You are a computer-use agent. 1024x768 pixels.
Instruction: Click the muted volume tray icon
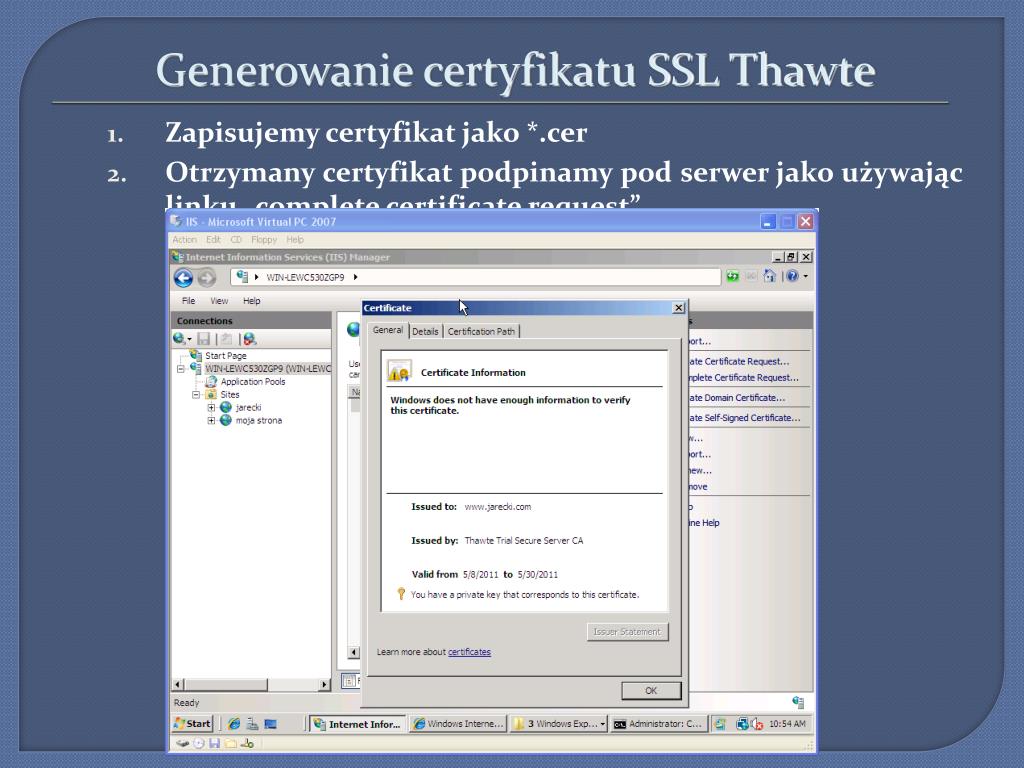click(x=757, y=724)
